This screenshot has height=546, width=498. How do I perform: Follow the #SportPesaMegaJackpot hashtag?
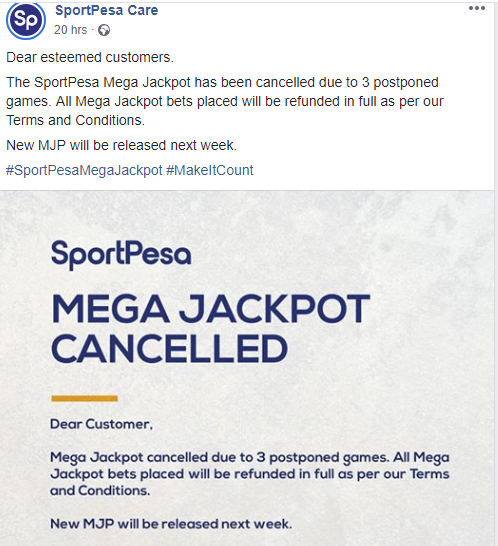(84, 170)
